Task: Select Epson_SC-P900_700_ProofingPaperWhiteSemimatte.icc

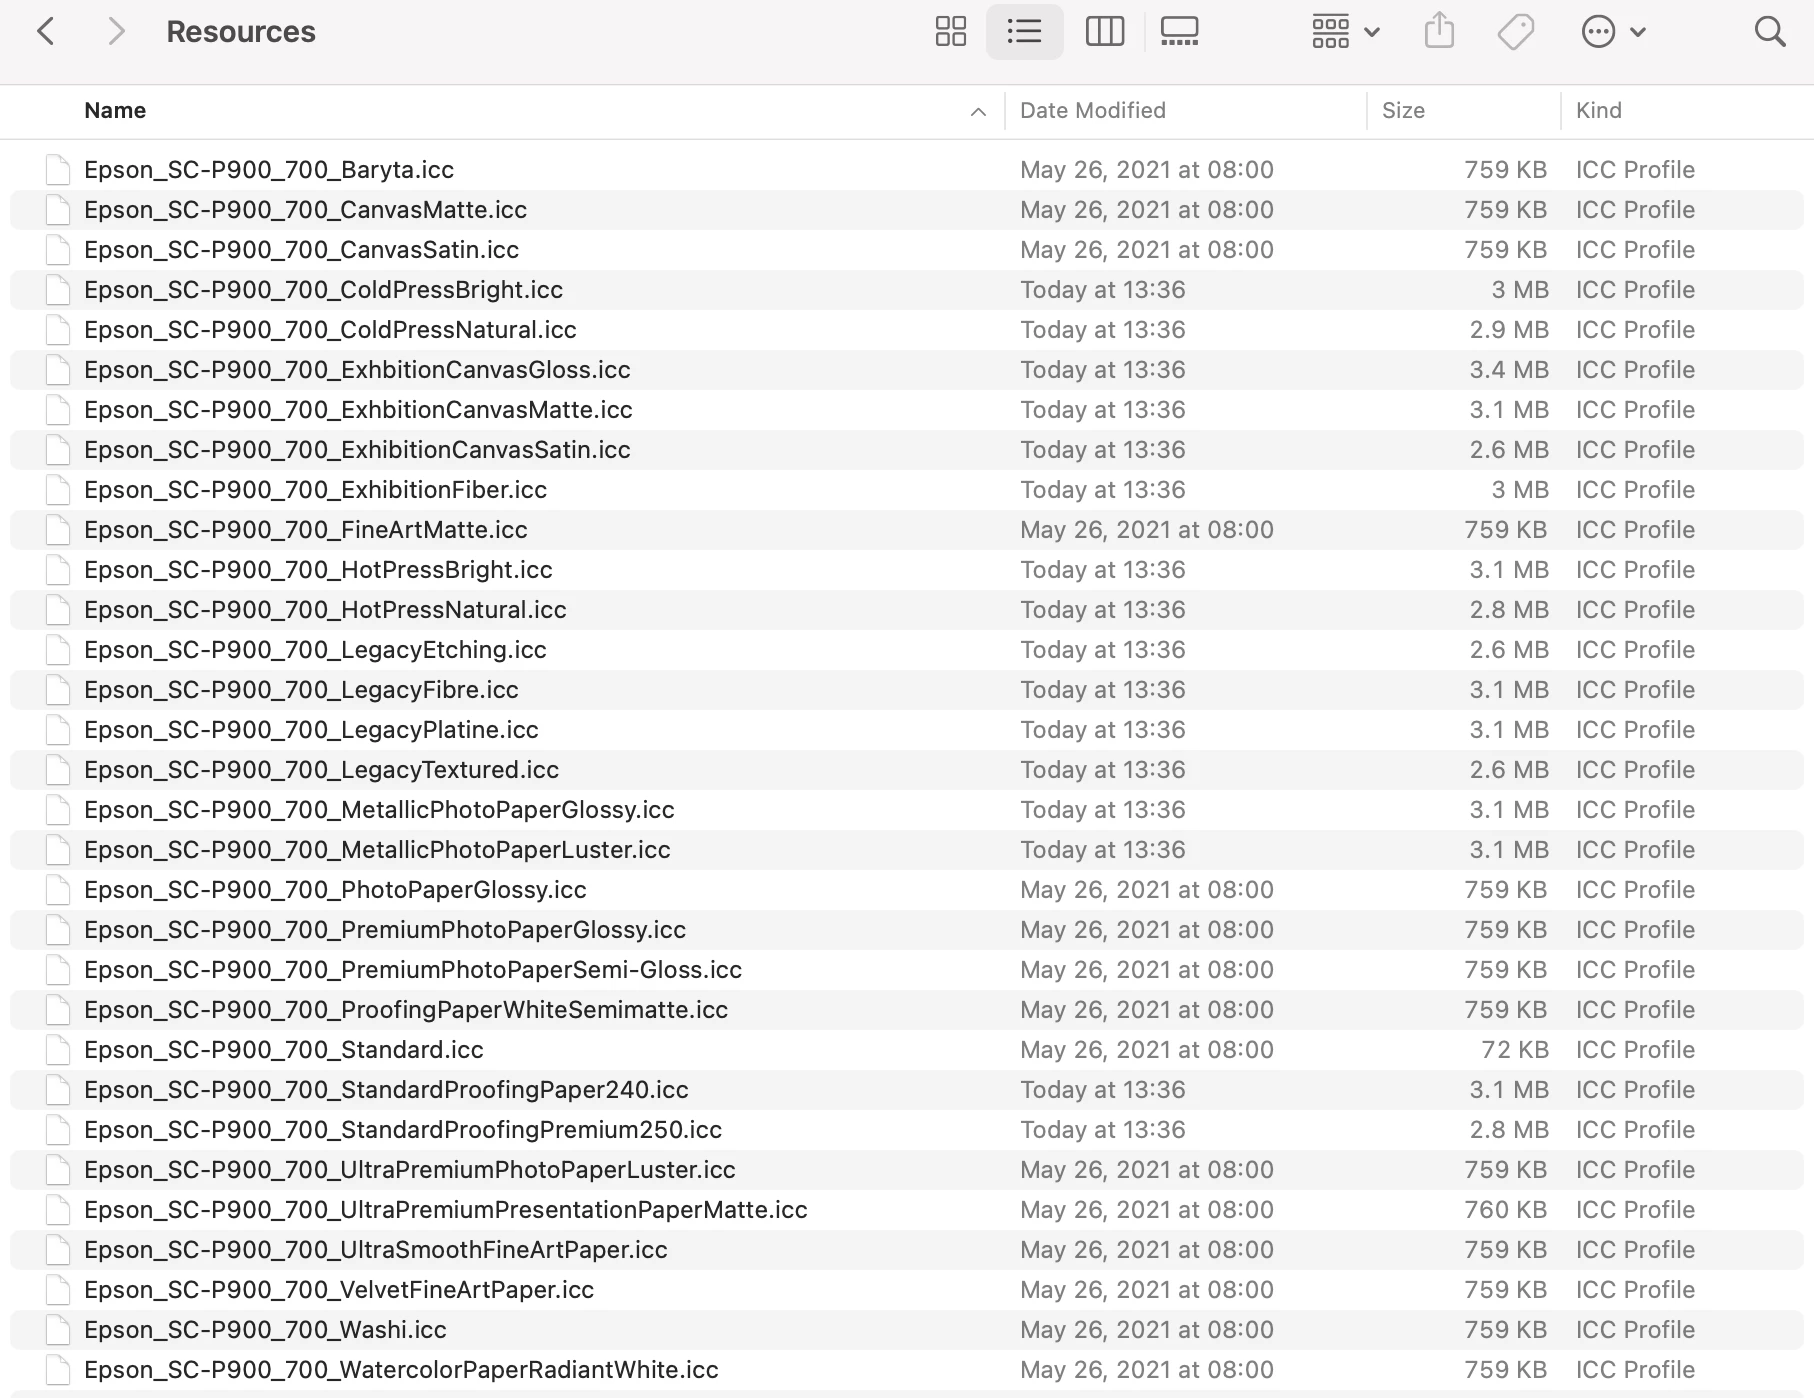Action: [907, 1010]
